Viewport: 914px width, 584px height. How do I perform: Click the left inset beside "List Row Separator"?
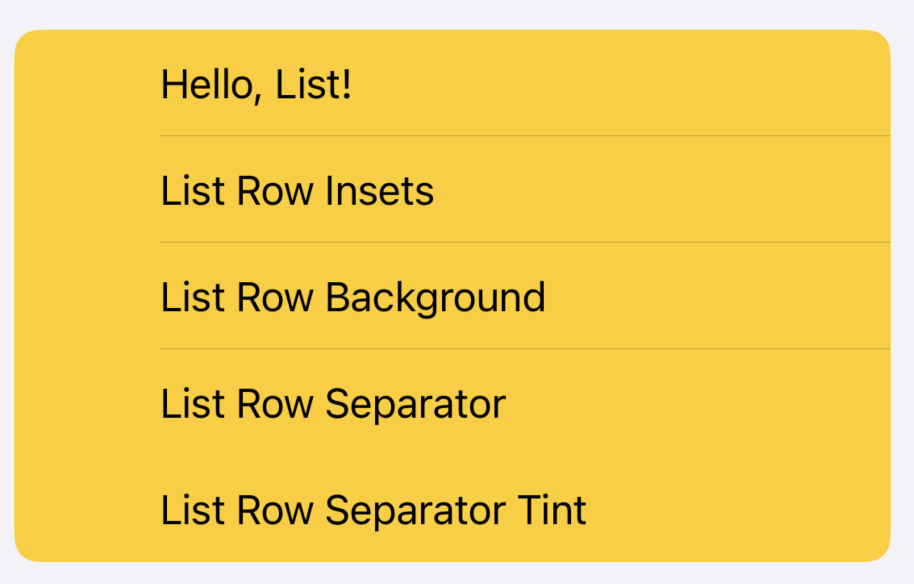click(x=87, y=404)
